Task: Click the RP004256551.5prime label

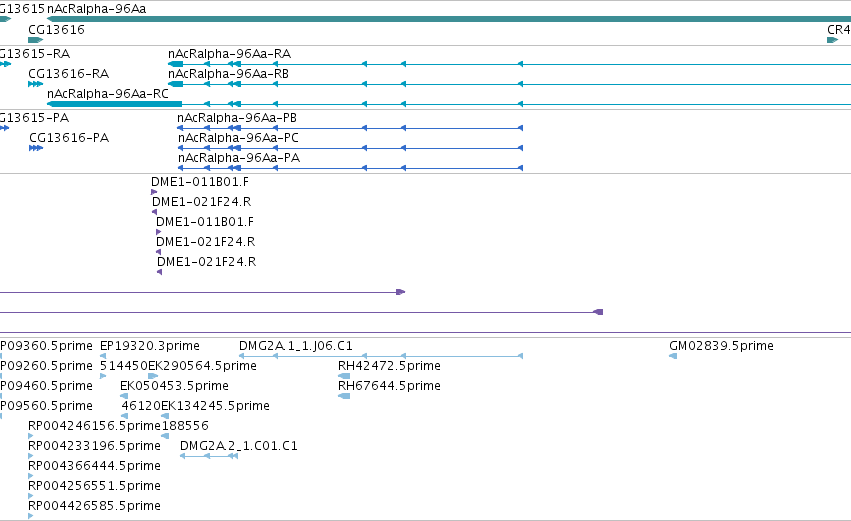Action: [94, 486]
